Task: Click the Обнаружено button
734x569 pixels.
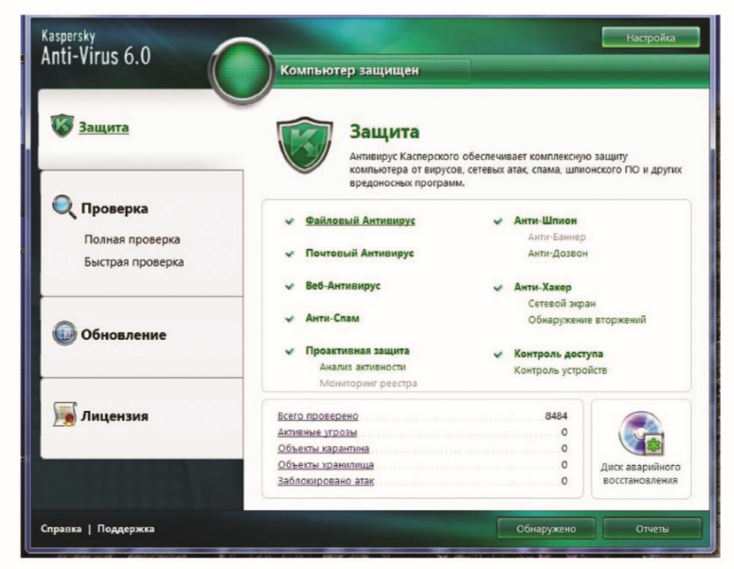Action: pos(546,529)
